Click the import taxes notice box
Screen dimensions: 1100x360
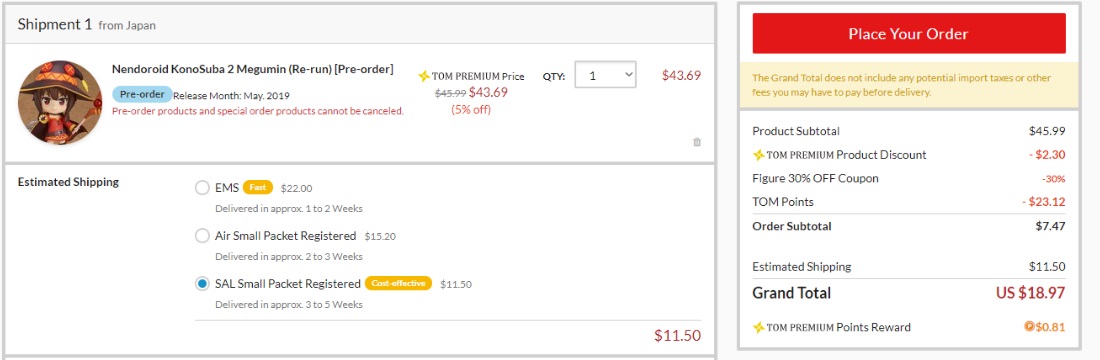pos(908,84)
